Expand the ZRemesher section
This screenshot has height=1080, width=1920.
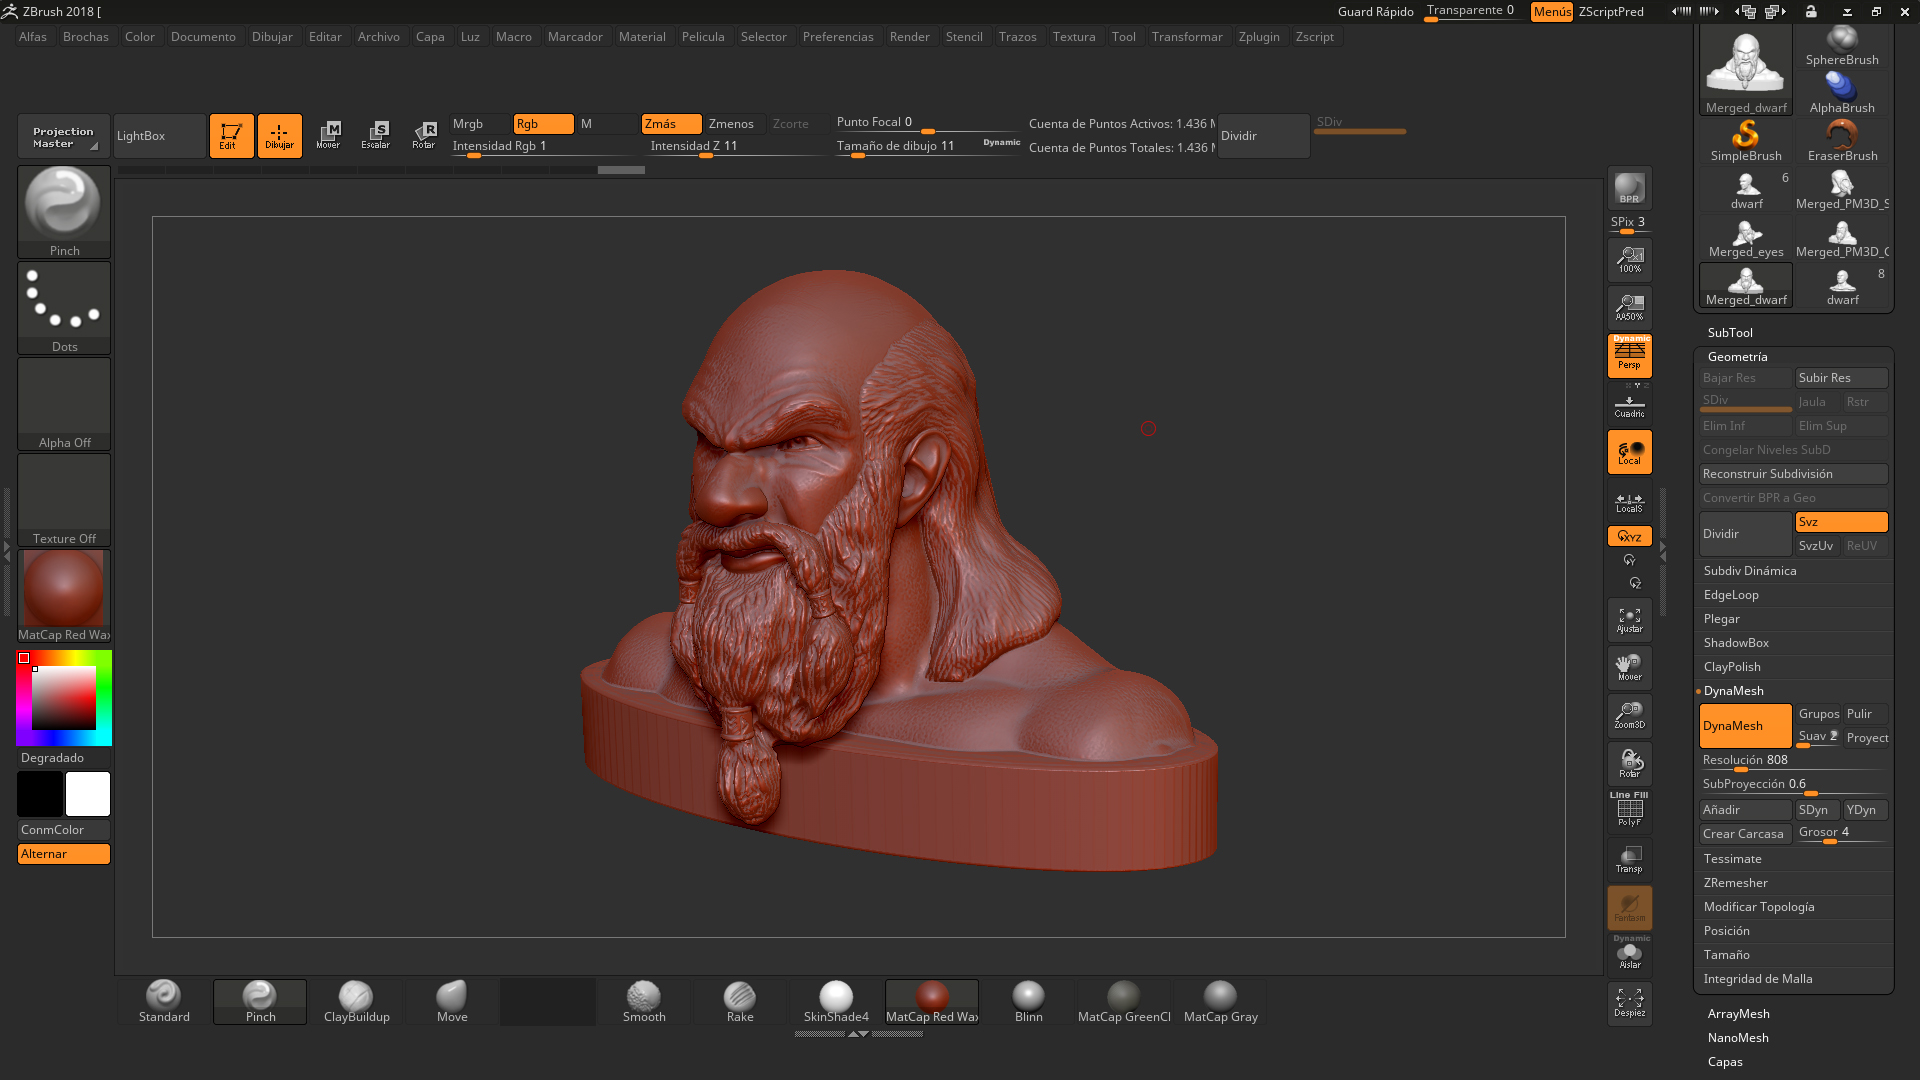tap(1736, 883)
